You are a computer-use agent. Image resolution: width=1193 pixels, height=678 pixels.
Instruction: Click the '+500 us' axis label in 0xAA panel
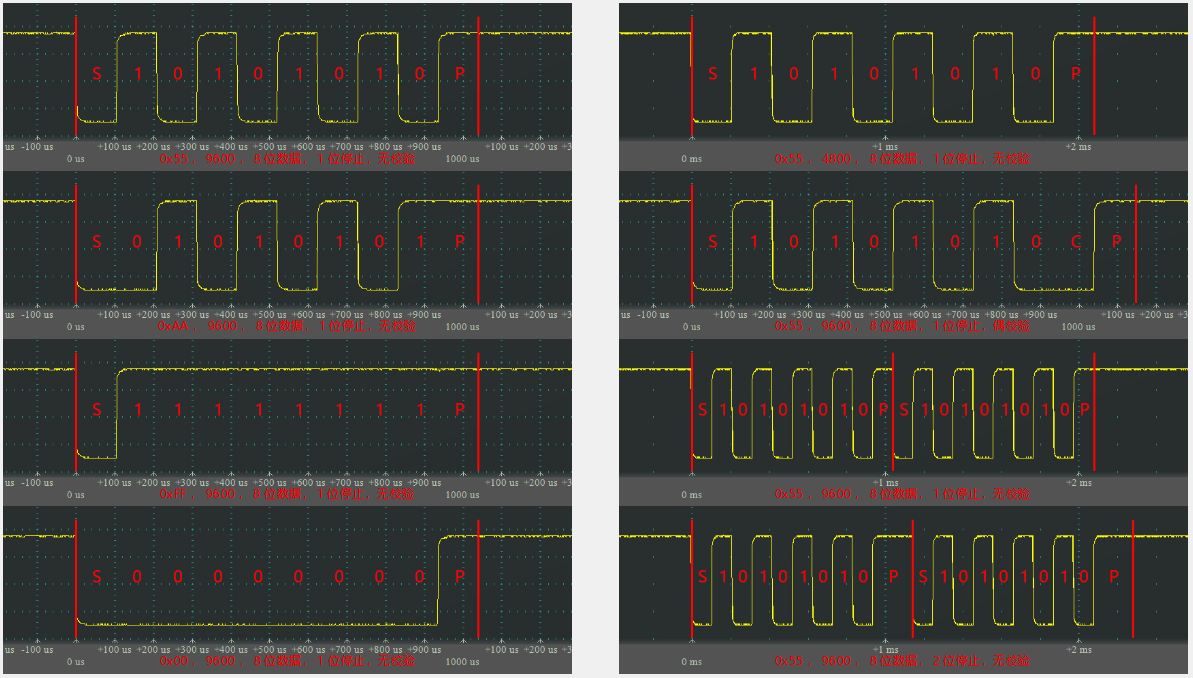[x=270, y=315]
